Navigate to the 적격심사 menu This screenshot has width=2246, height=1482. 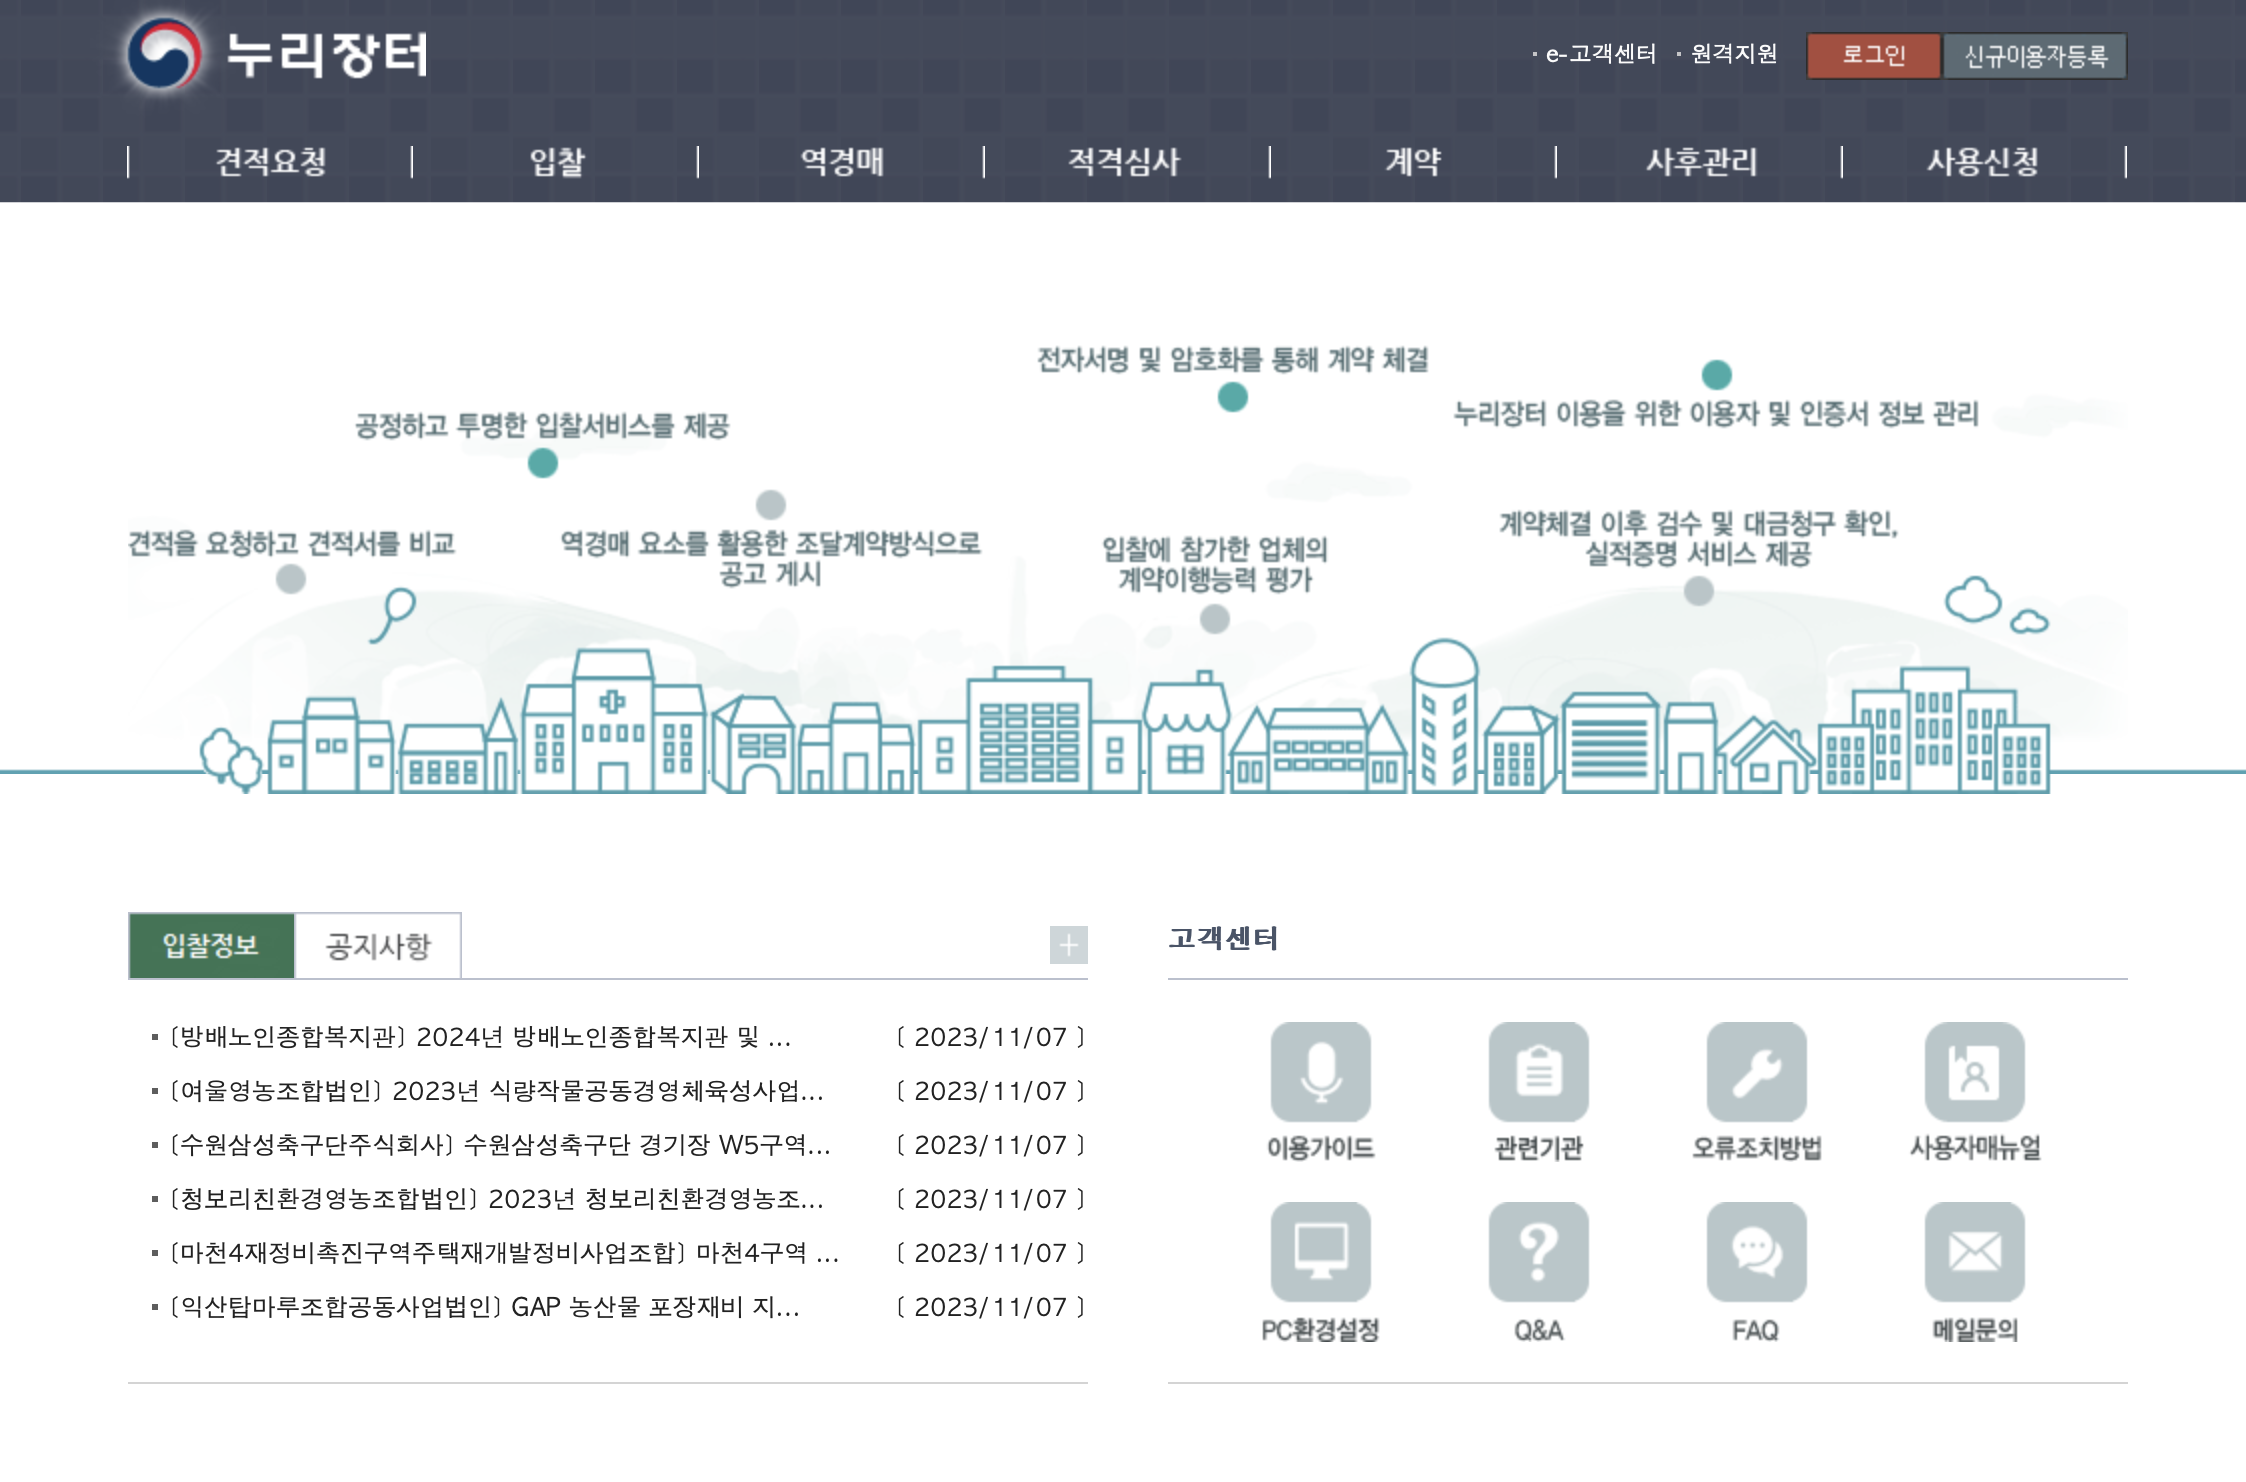click(1122, 162)
